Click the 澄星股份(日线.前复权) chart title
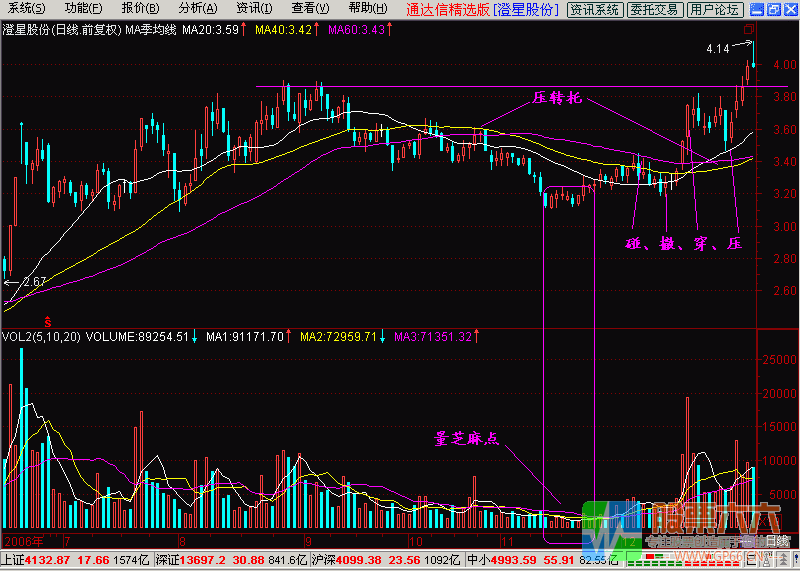This screenshot has width=800, height=571. tap(61, 31)
